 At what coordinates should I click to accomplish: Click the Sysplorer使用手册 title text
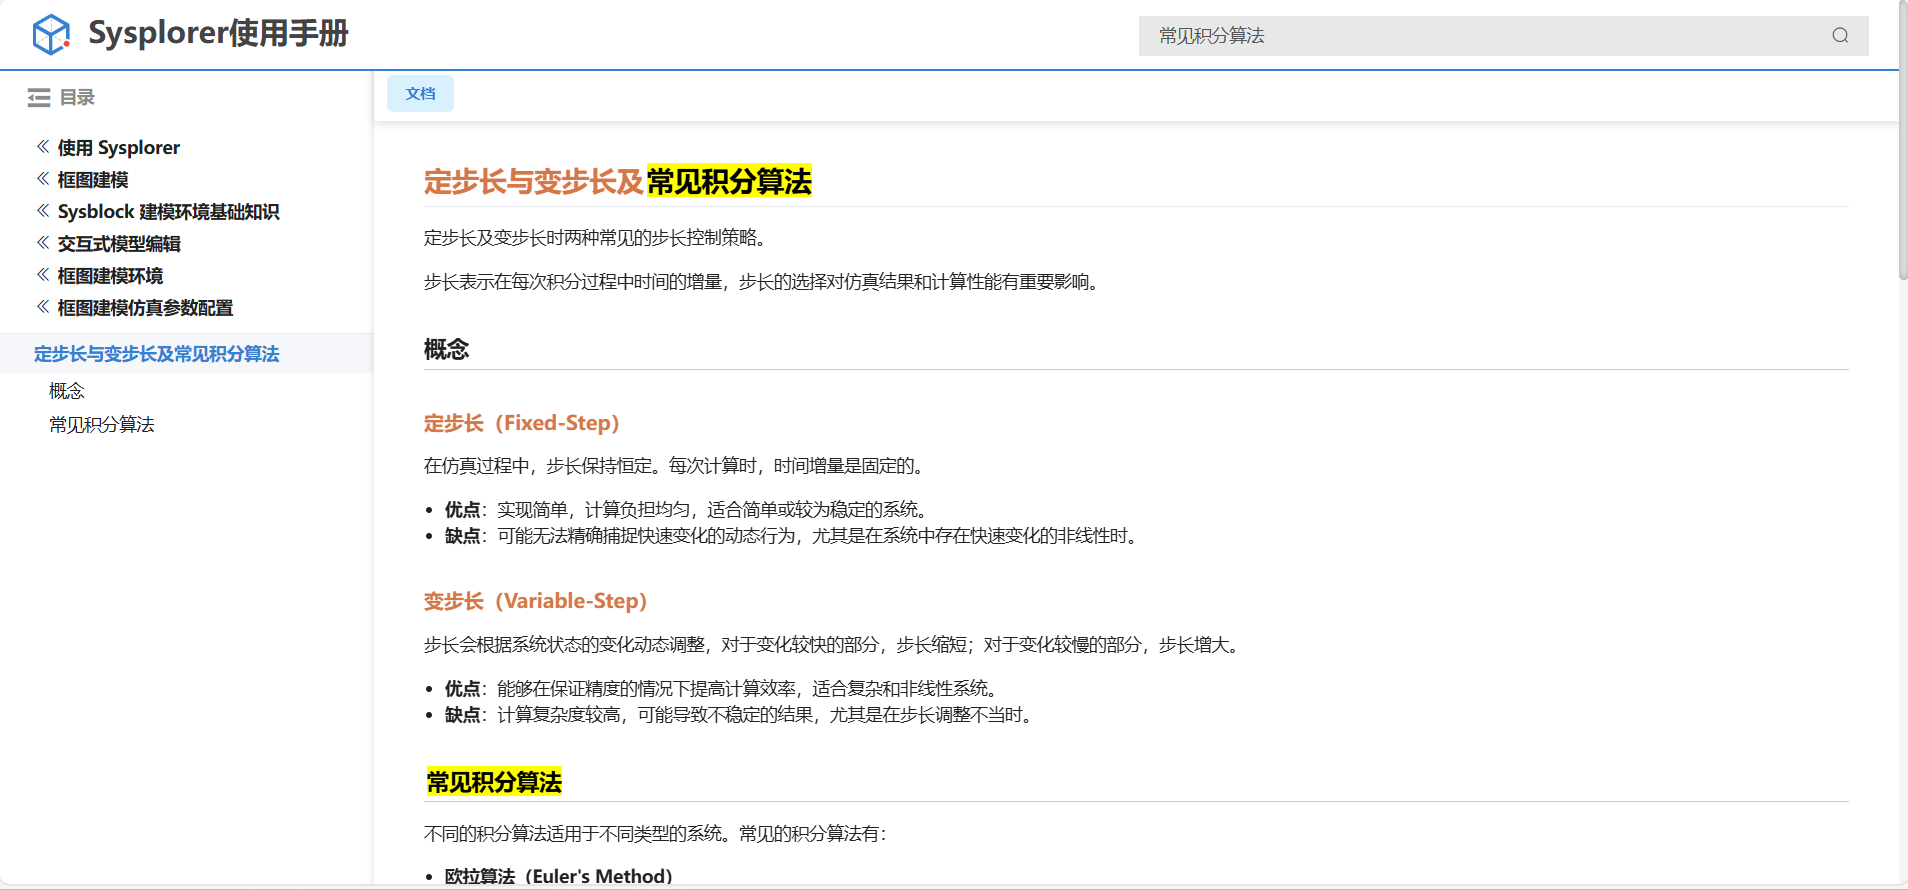click(x=218, y=34)
